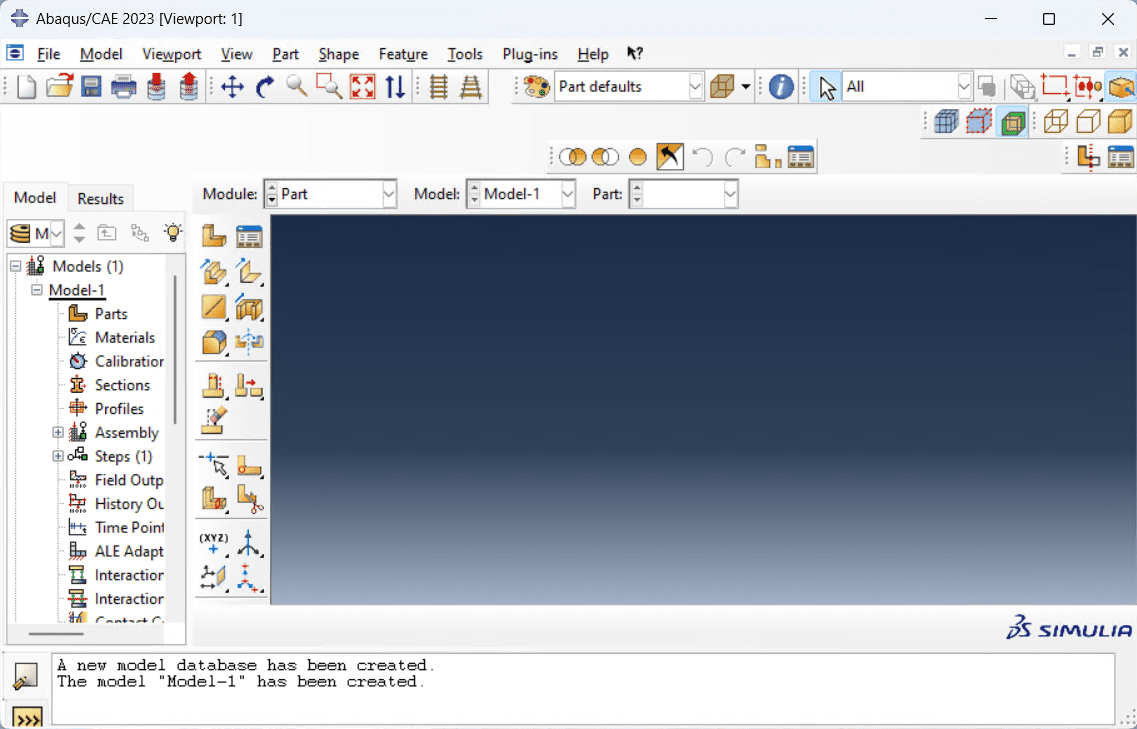Select Create Wire Planar tool
This screenshot has height=729, width=1137.
click(x=214, y=307)
